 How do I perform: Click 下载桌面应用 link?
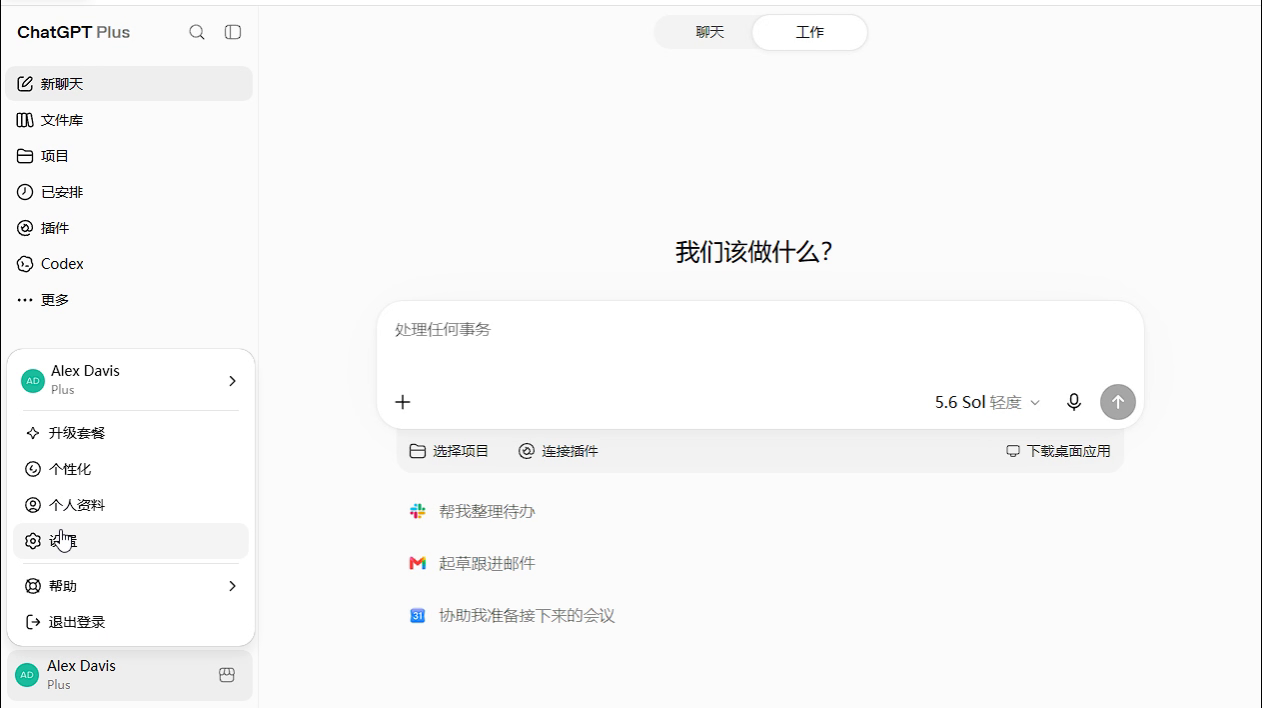1058,451
